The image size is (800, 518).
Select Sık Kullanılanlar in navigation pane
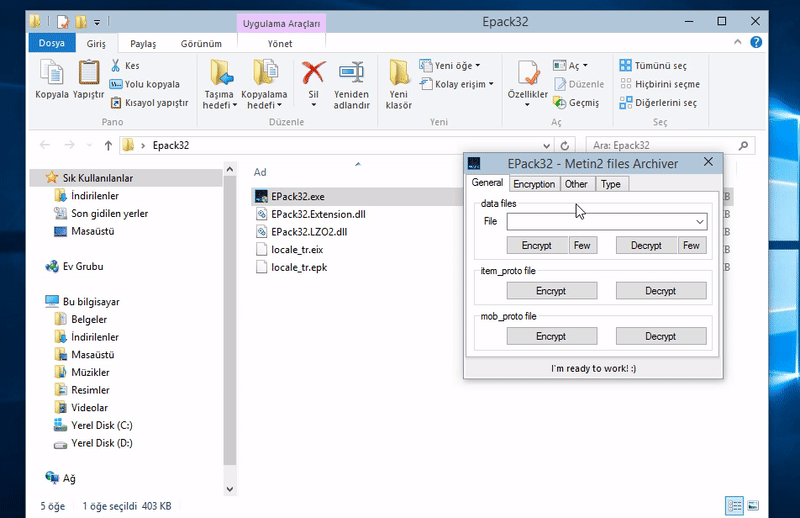(x=126, y=178)
